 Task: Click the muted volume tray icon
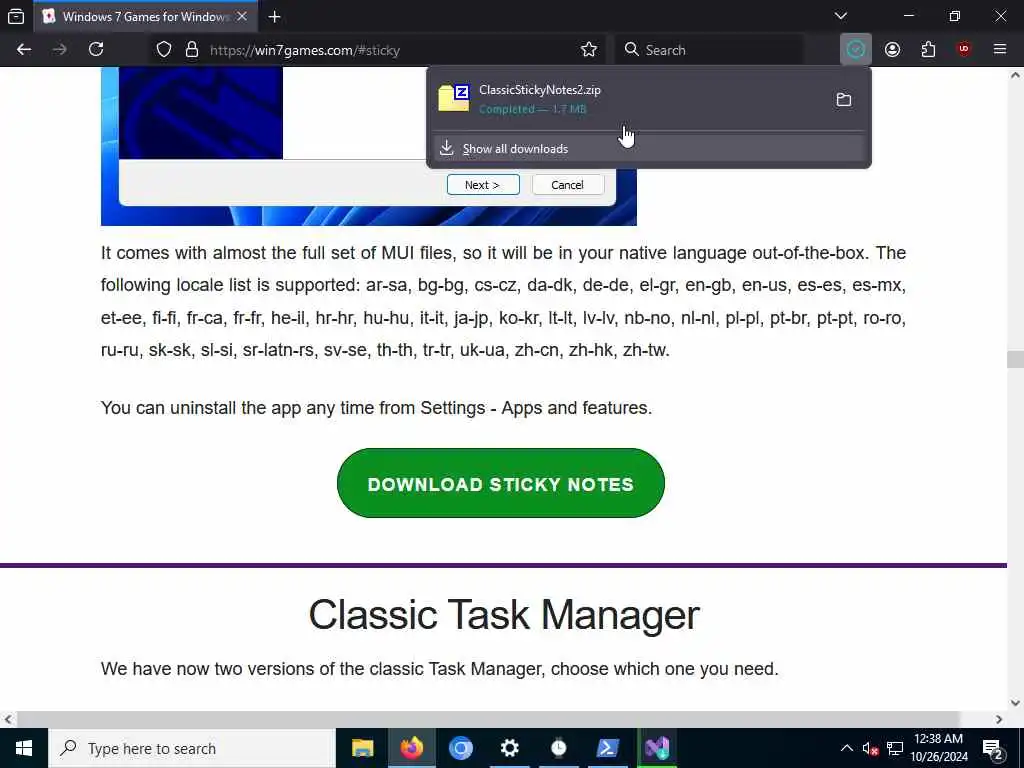pyautogui.click(x=870, y=748)
